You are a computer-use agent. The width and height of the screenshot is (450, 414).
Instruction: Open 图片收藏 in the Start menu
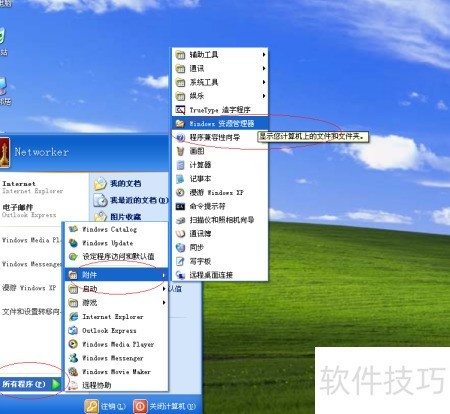[118, 217]
